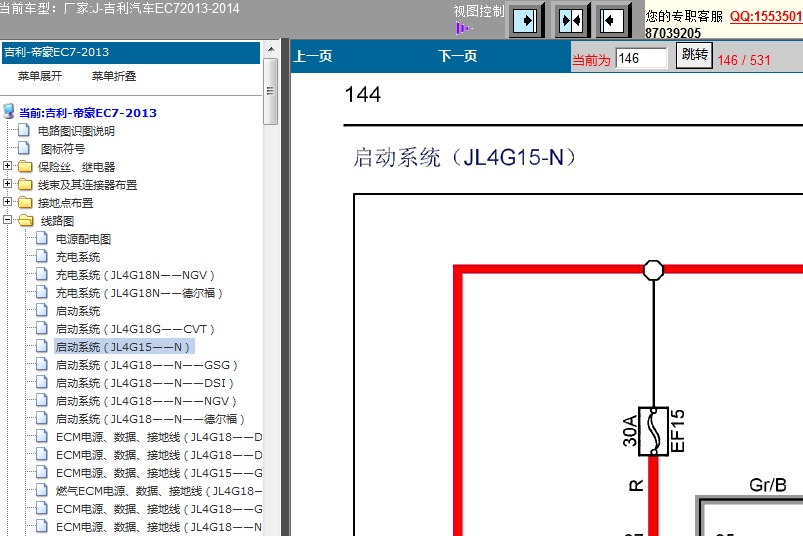
Task: Click page icon for 启动系统 (JL4G18——N——GSG)
Action: tap(42, 364)
